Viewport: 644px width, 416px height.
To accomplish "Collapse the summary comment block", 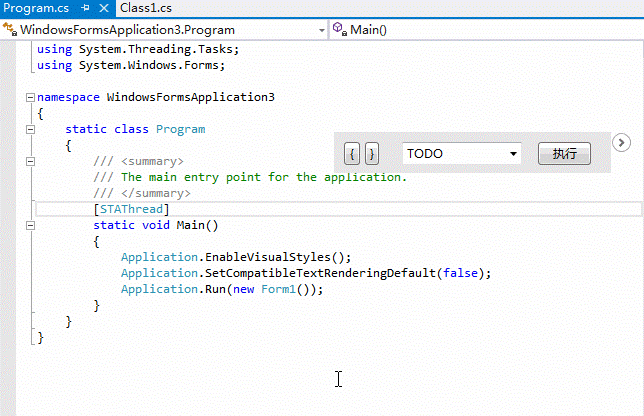I will click(x=30, y=161).
